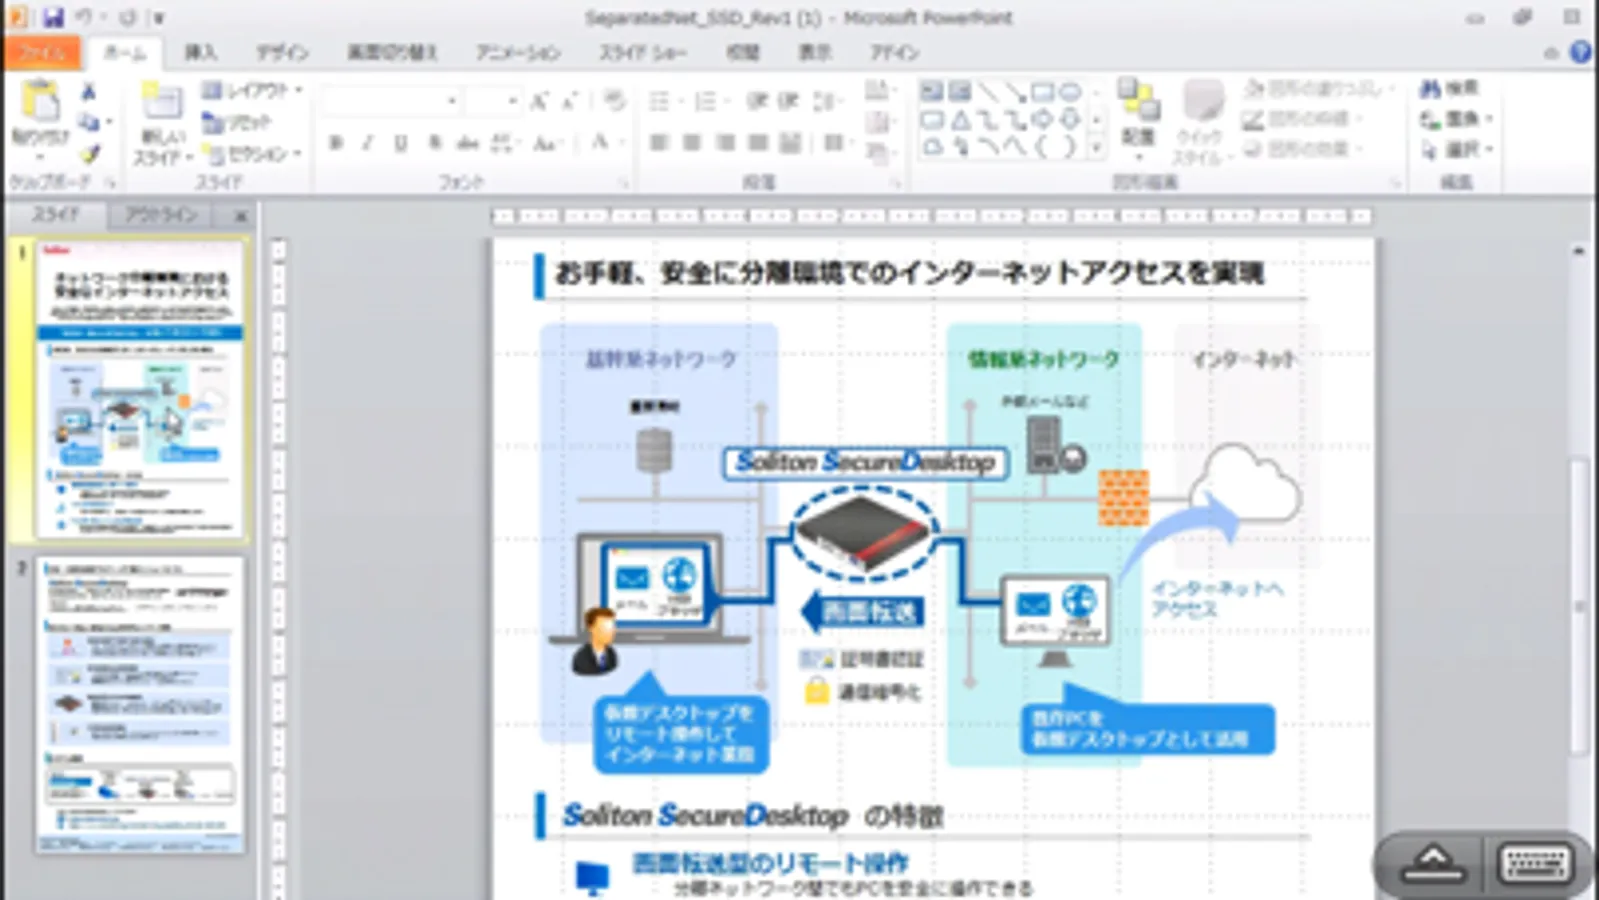1599x900 pixels.
Task: Activate the Format Painter brush
Action: (x=89, y=153)
